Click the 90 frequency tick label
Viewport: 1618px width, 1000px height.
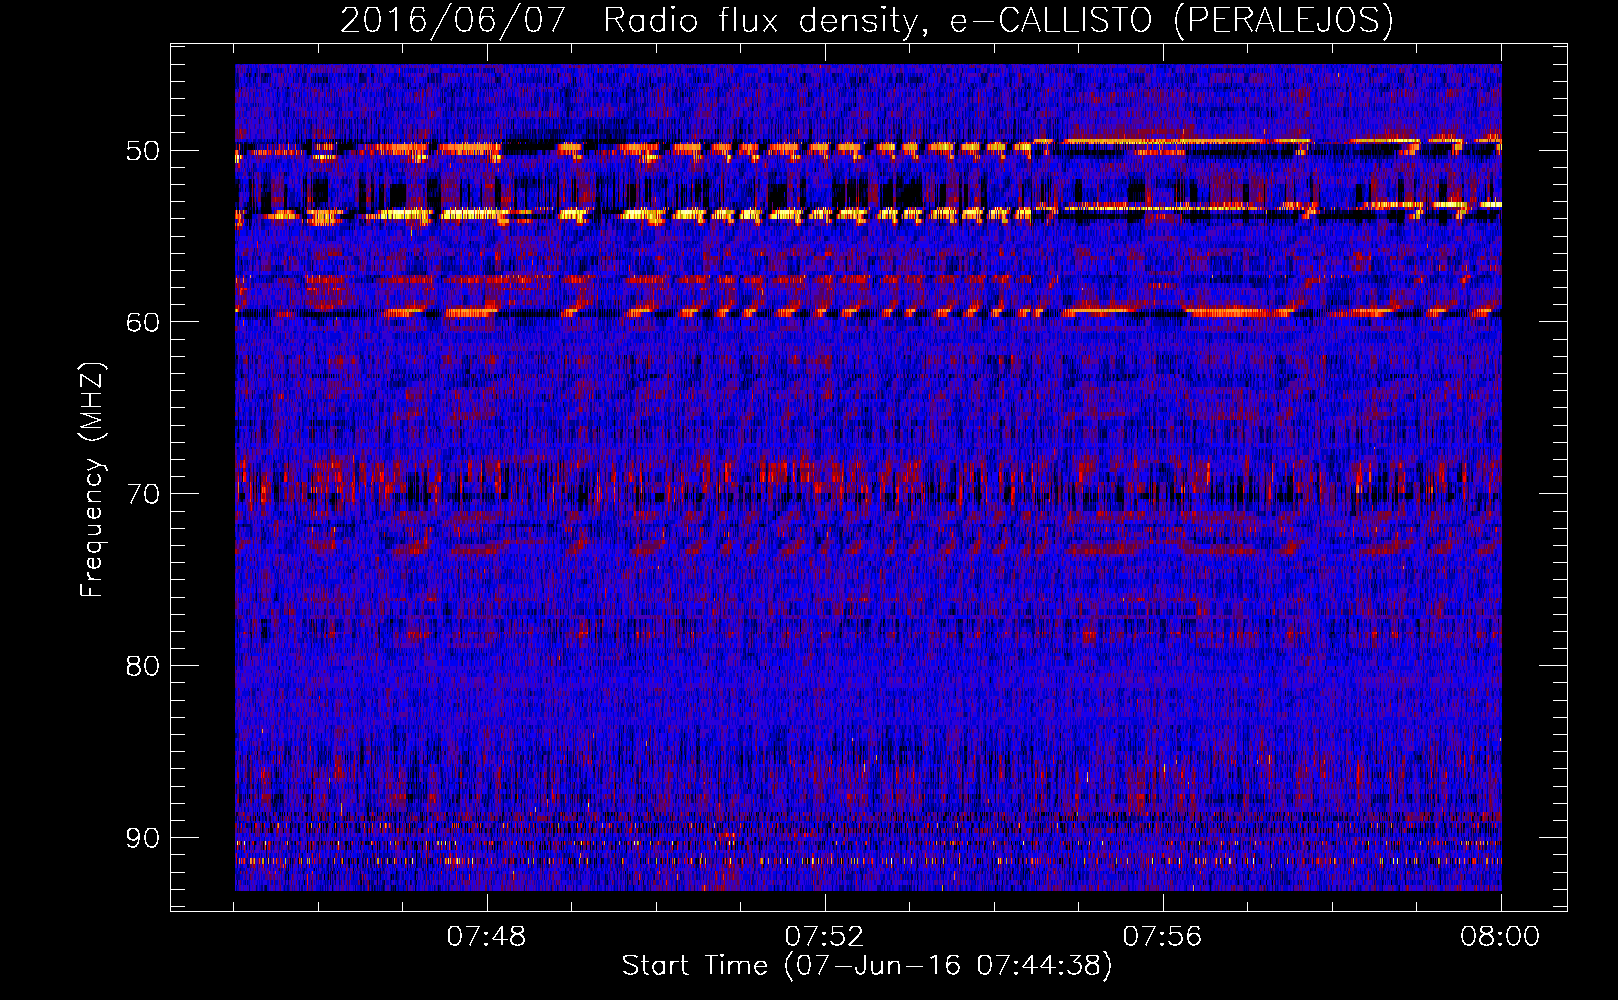tap(142, 838)
